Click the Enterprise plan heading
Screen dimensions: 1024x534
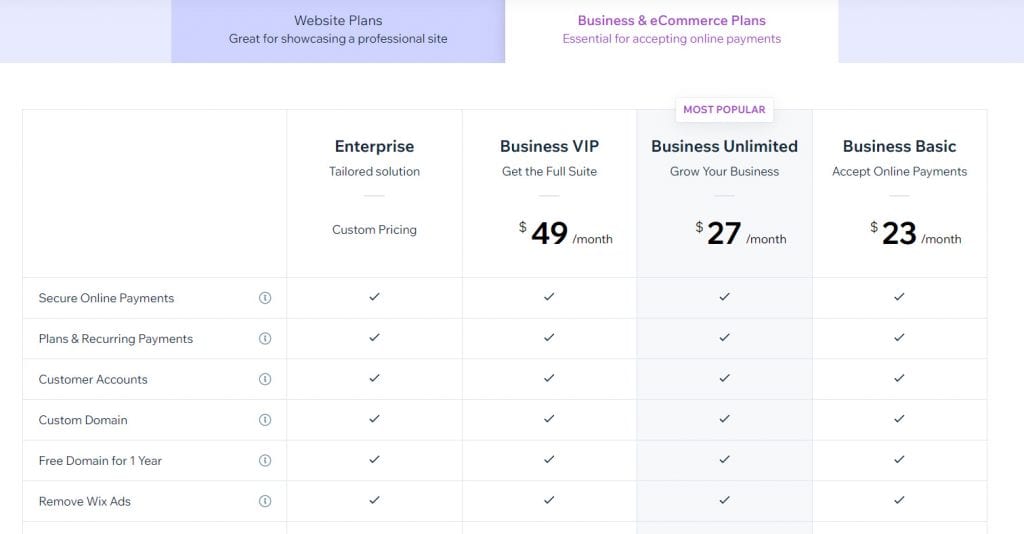(374, 146)
